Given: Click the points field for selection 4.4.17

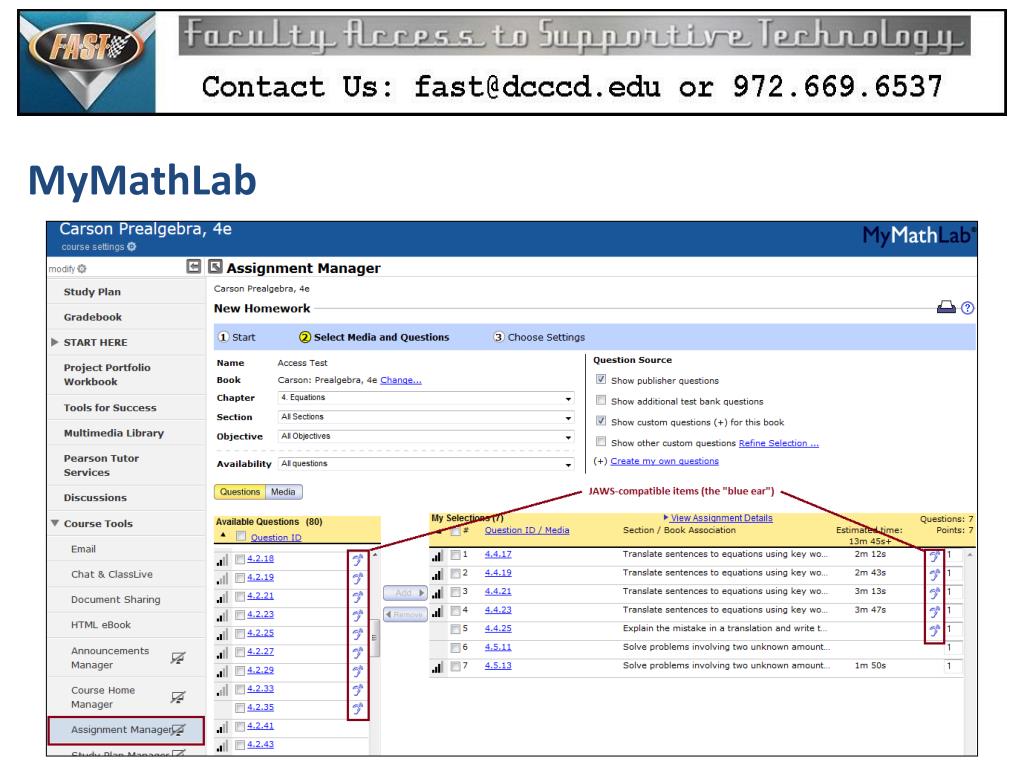Looking at the screenshot, I should (953, 555).
